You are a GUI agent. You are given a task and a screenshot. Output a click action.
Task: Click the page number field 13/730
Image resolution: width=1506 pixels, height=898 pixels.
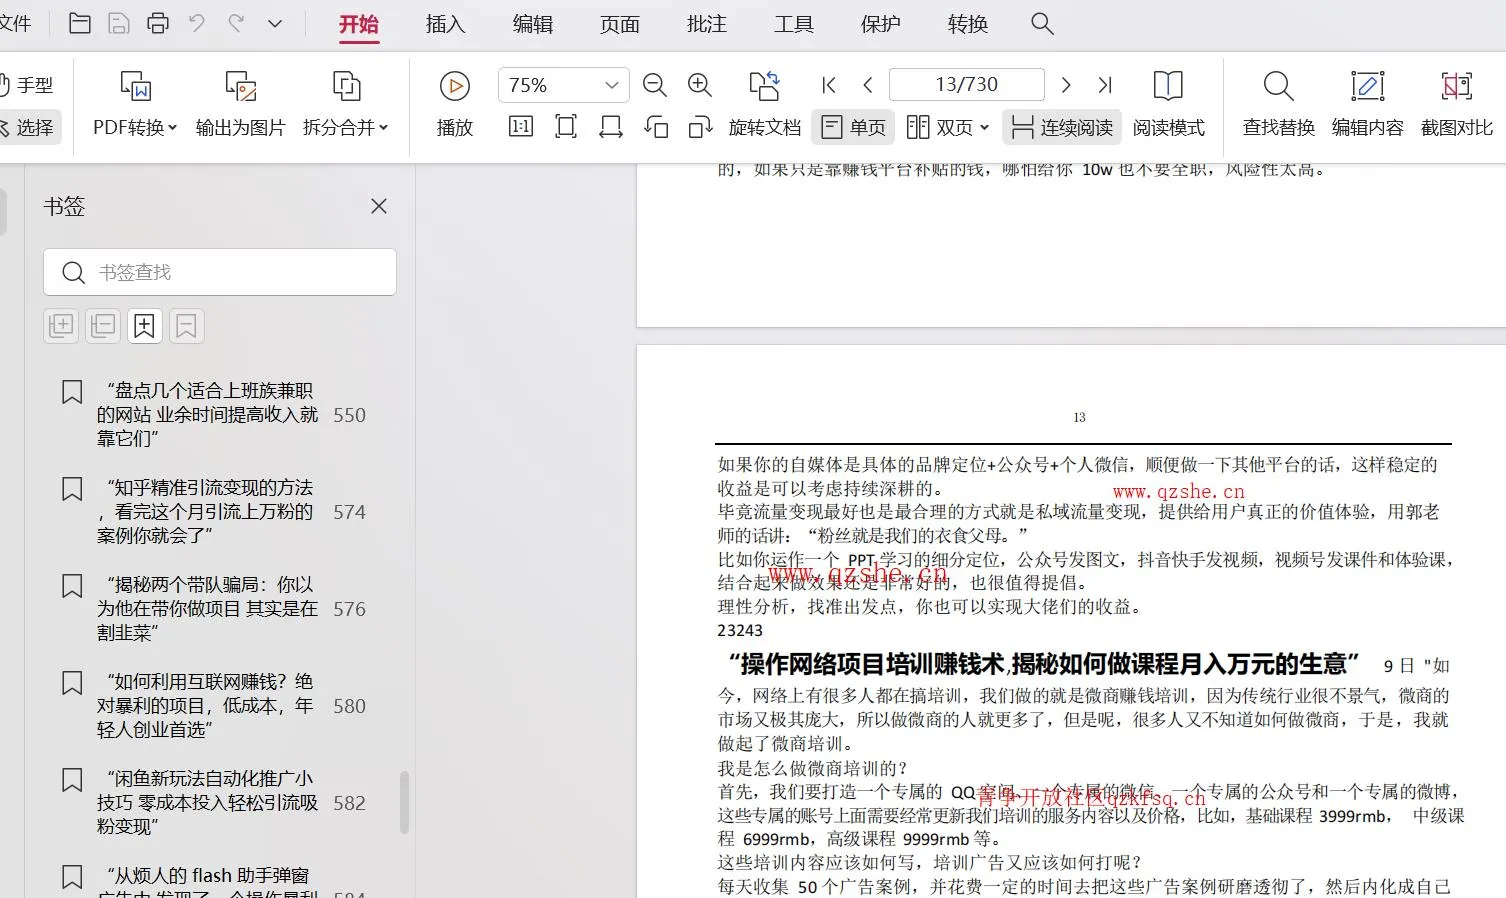[967, 85]
